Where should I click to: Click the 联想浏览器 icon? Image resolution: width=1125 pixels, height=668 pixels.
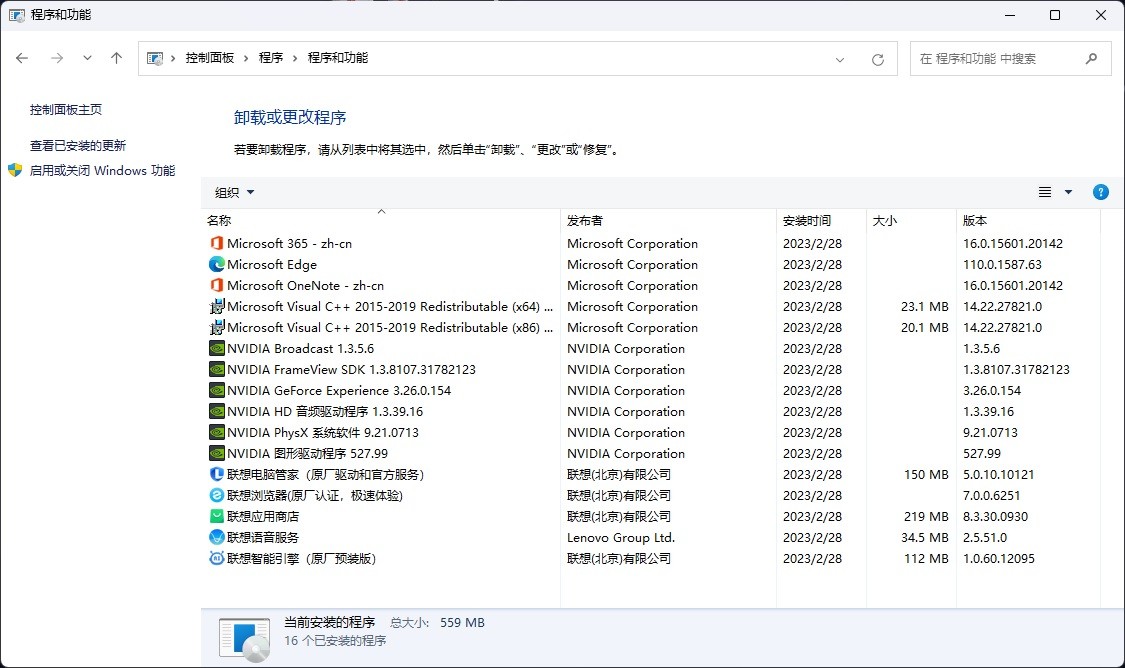216,495
